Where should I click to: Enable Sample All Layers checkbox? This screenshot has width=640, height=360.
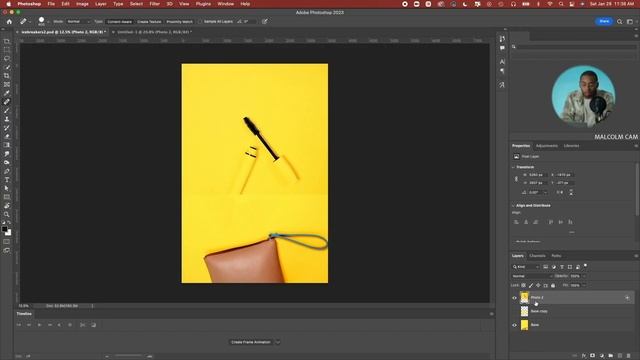click(x=200, y=21)
